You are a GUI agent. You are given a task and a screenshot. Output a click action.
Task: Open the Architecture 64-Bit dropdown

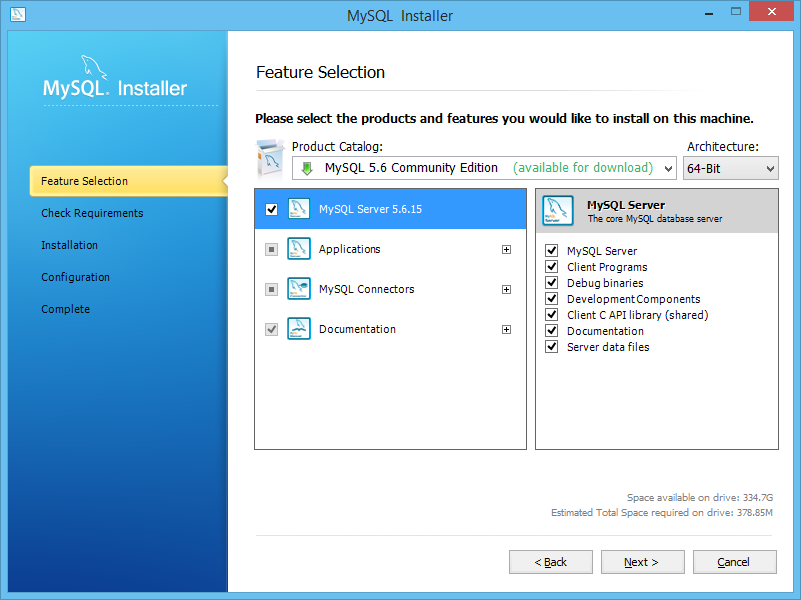pyautogui.click(x=731, y=168)
